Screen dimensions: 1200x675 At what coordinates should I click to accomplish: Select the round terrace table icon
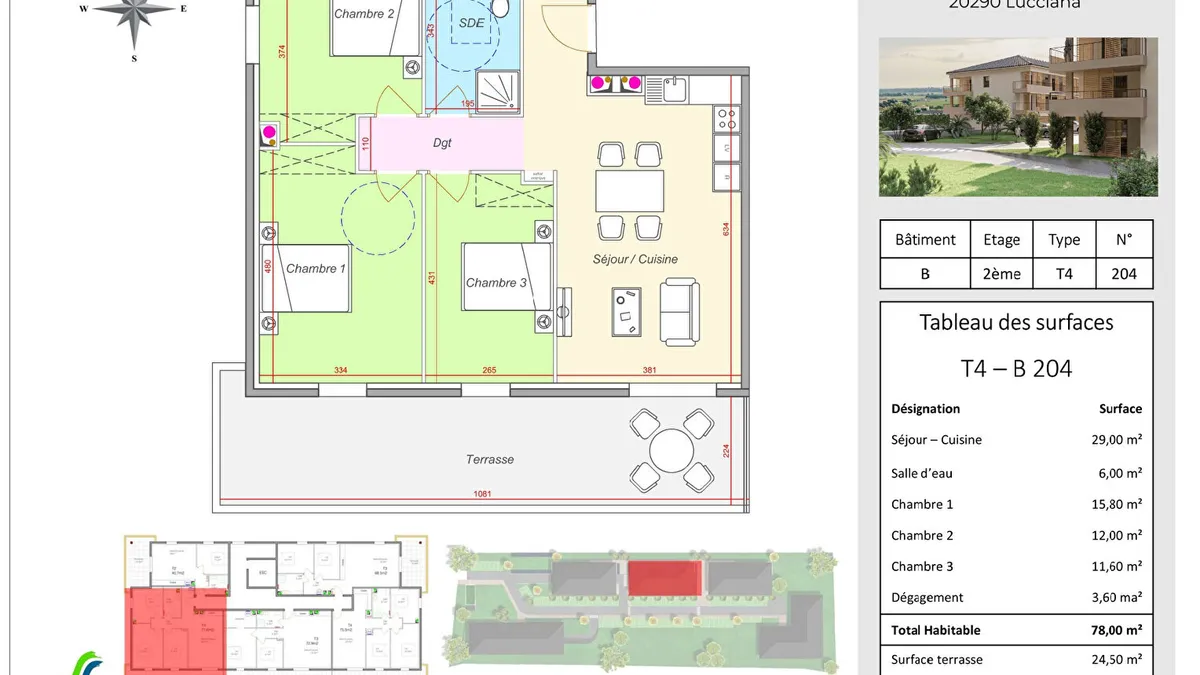click(x=671, y=450)
